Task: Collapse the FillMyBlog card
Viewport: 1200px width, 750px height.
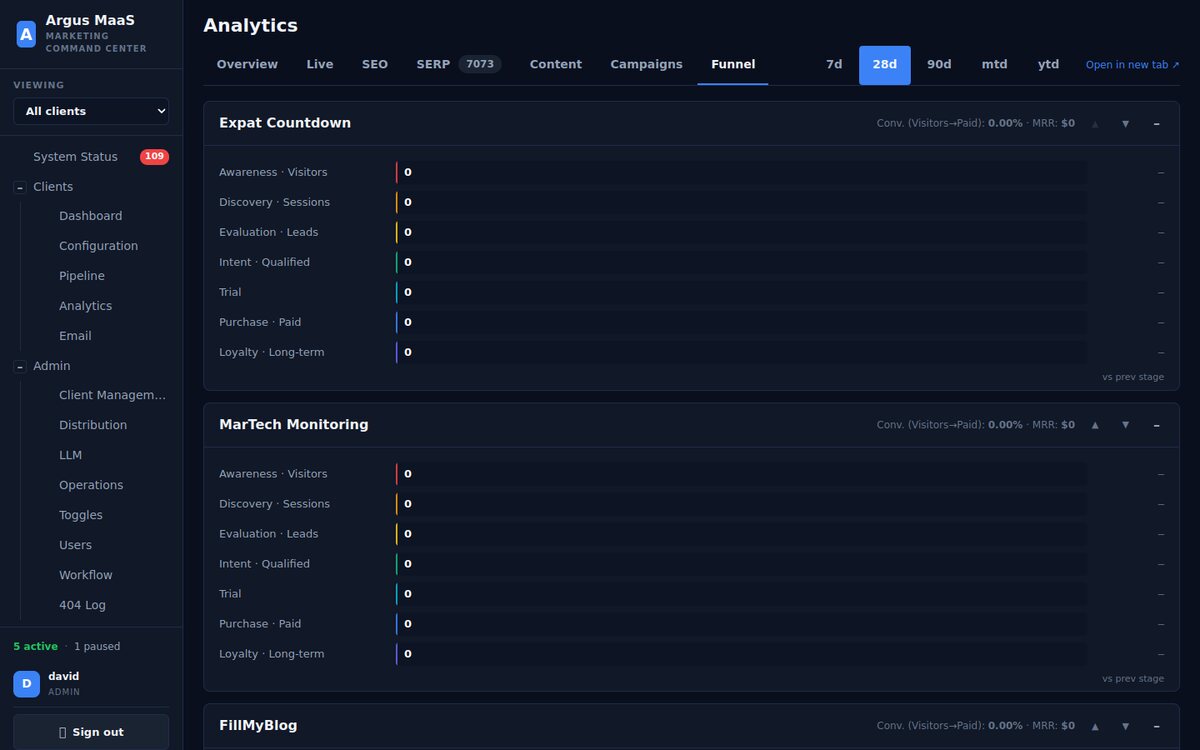Action: pos(1156,726)
